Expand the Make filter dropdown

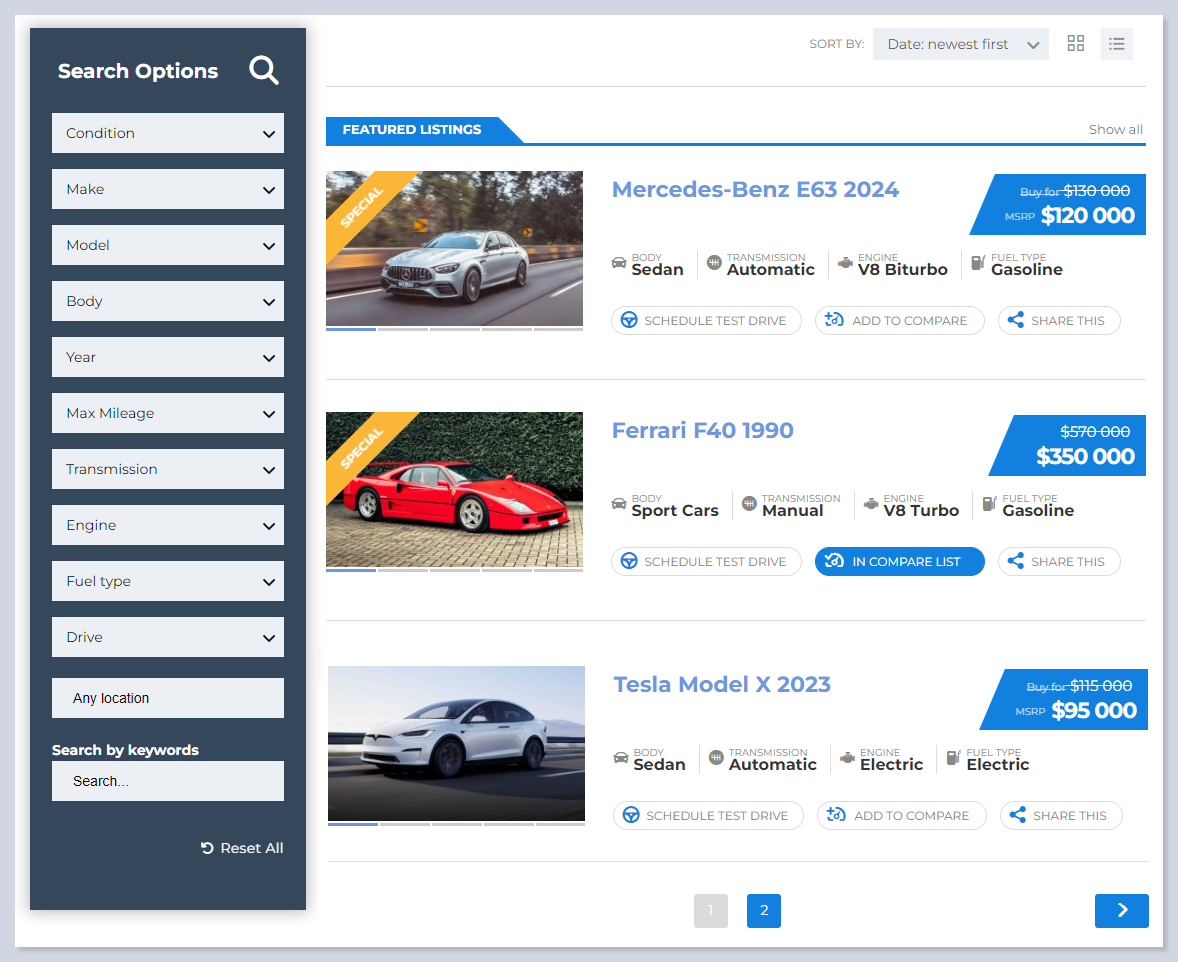click(168, 189)
